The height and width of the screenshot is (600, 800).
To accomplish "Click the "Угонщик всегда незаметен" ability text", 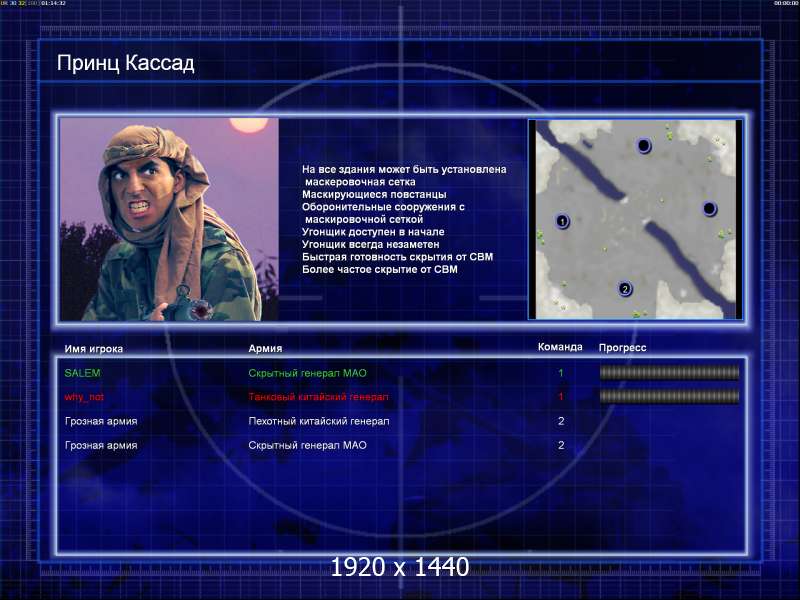I will tap(370, 245).
